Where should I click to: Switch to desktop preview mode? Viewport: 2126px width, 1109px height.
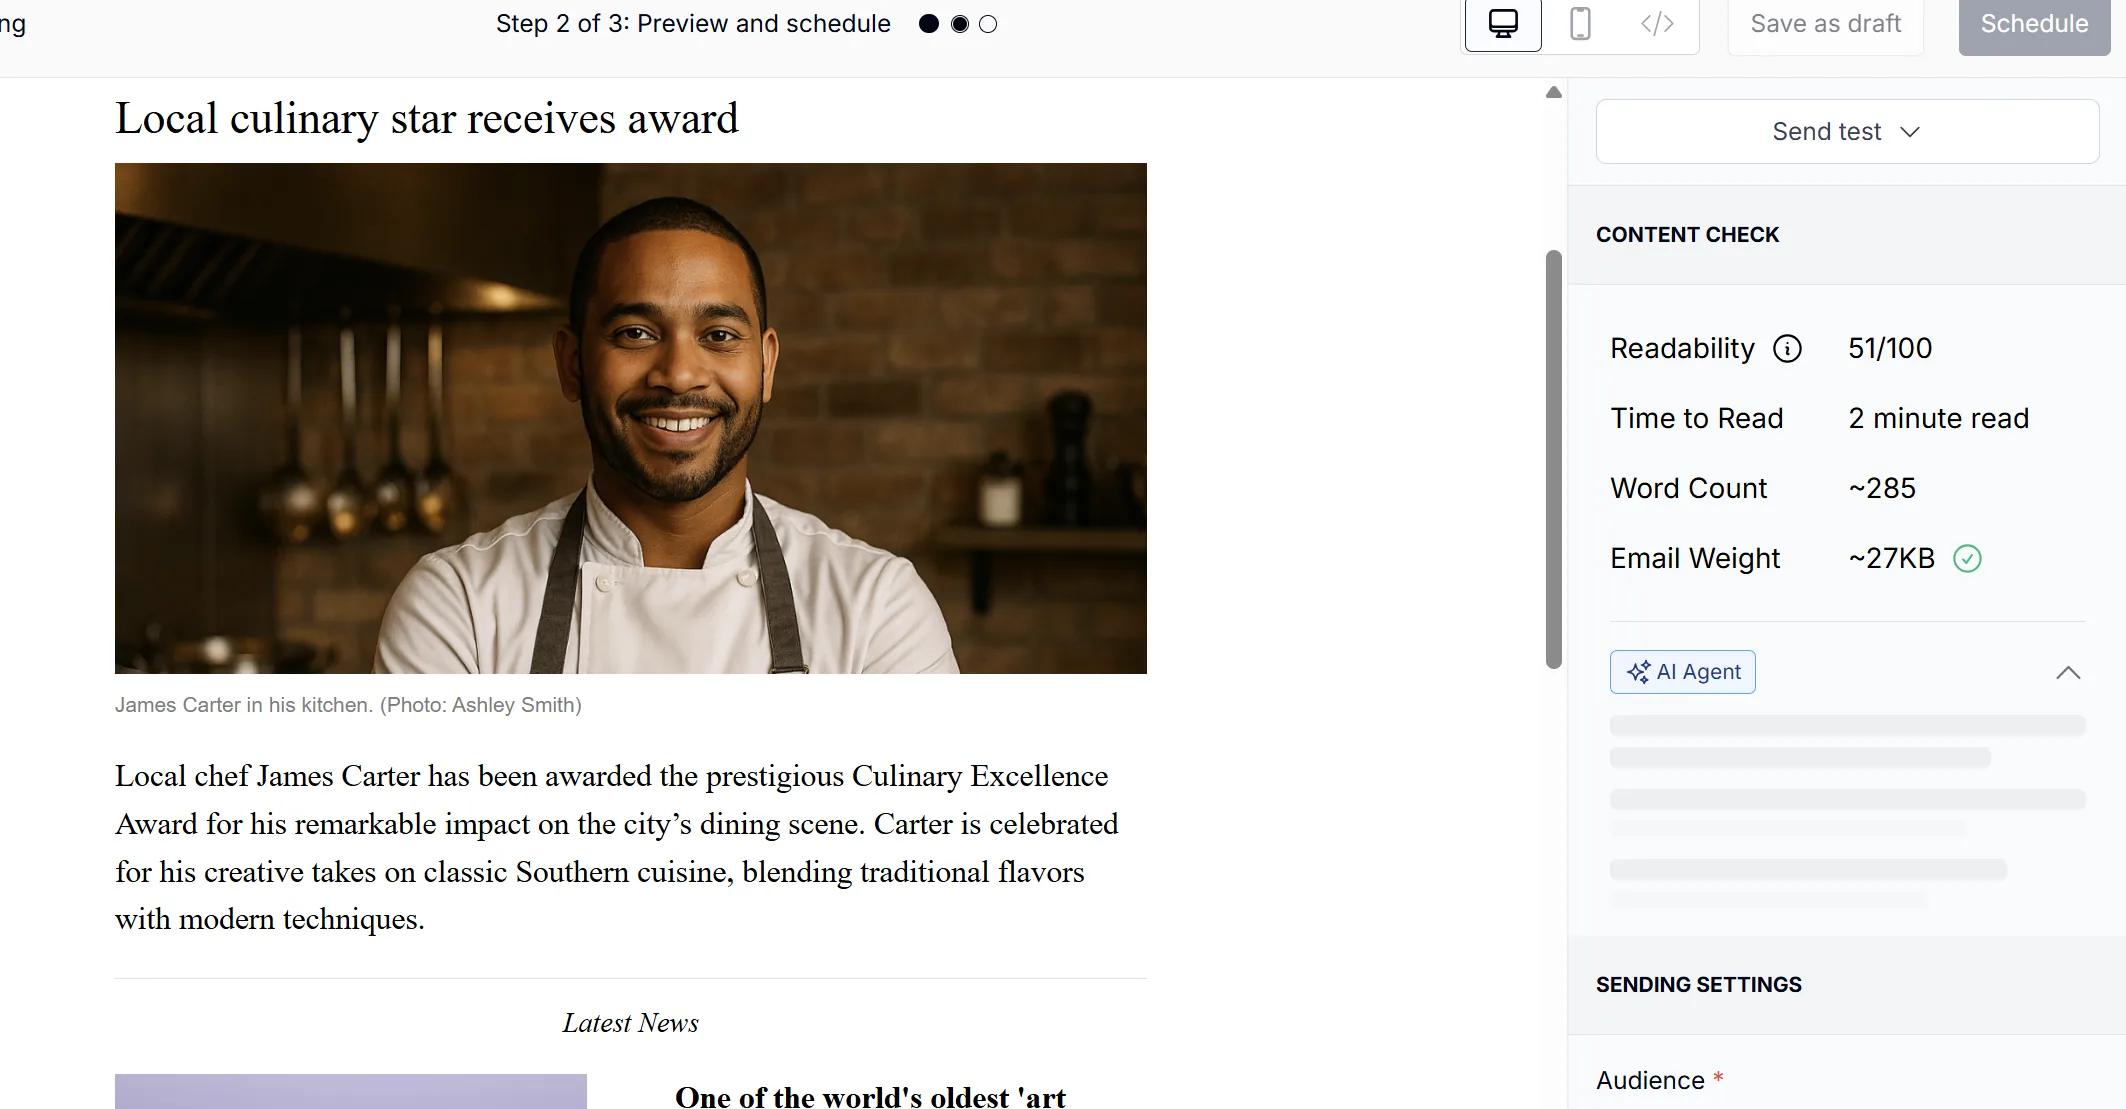click(1503, 24)
